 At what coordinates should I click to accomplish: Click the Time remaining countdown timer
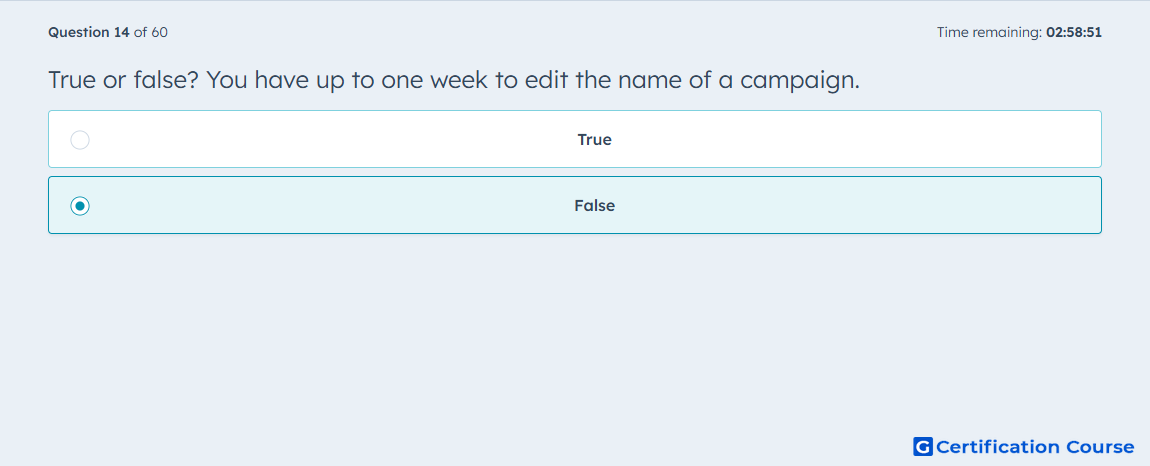[1019, 32]
